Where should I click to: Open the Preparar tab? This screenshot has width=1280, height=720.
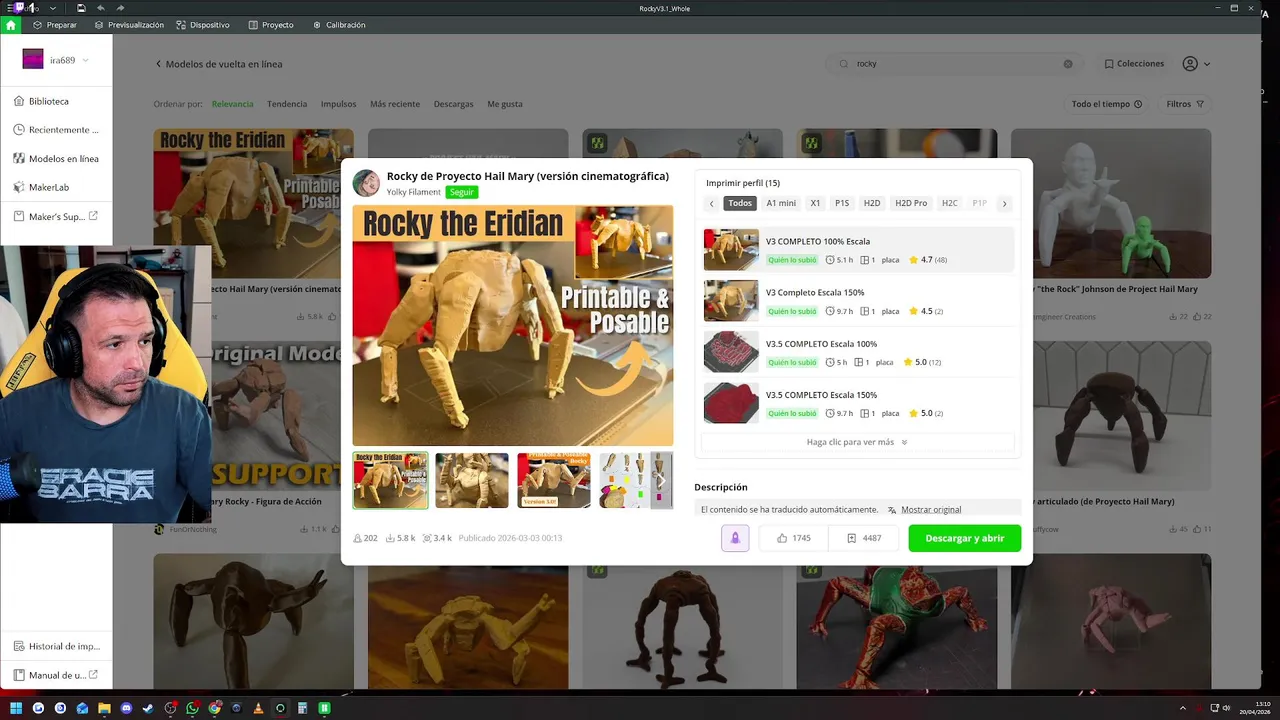point(55,25)
